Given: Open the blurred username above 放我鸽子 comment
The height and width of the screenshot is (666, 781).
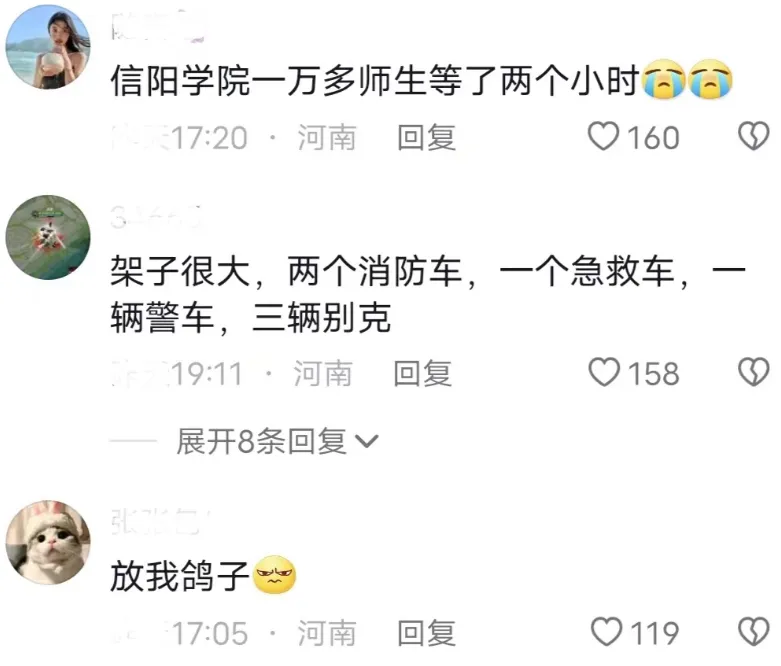Looking at the screenshot, I should click(x=161, y=522).
